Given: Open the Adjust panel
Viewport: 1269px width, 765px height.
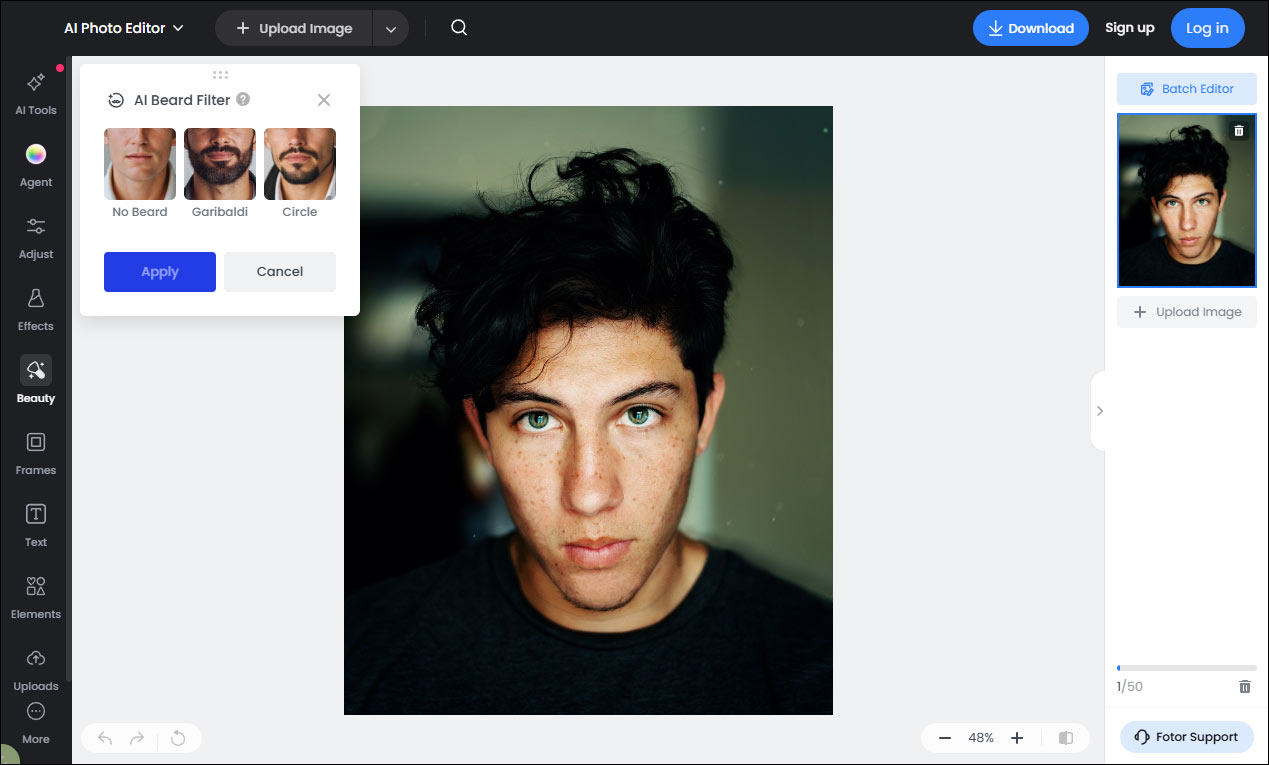Looking at the screenshot, I should click(35, 237).
